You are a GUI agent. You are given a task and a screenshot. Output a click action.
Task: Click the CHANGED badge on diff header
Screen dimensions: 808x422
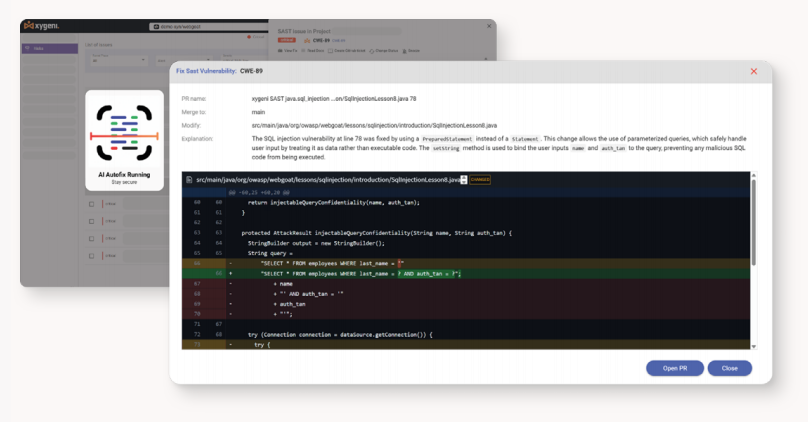479,180
